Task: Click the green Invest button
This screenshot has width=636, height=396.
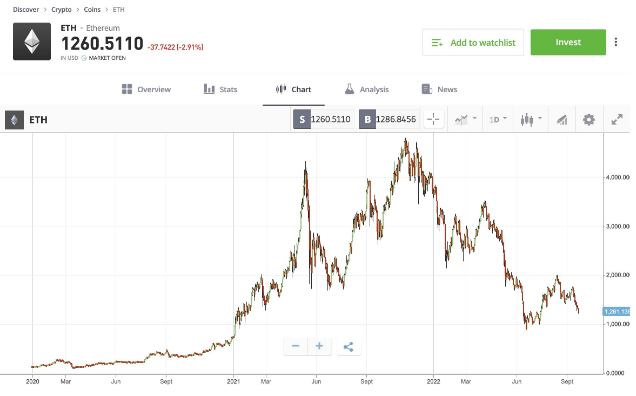Action: [568, 42]
